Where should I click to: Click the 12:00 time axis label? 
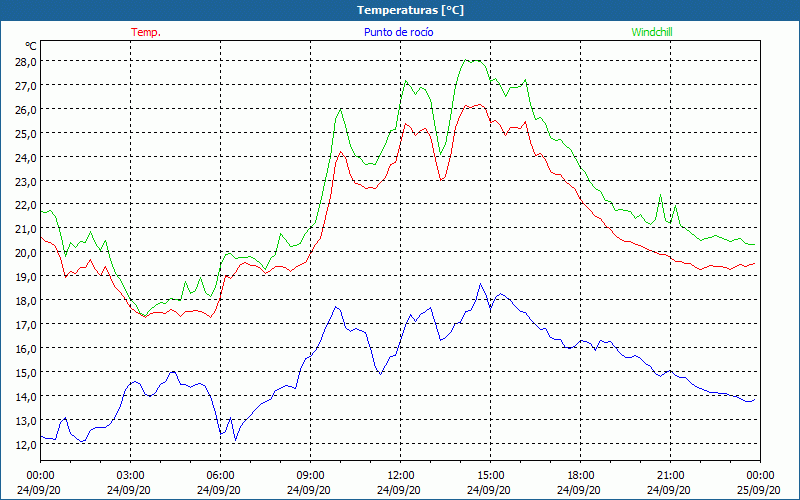tap(401, 476)
